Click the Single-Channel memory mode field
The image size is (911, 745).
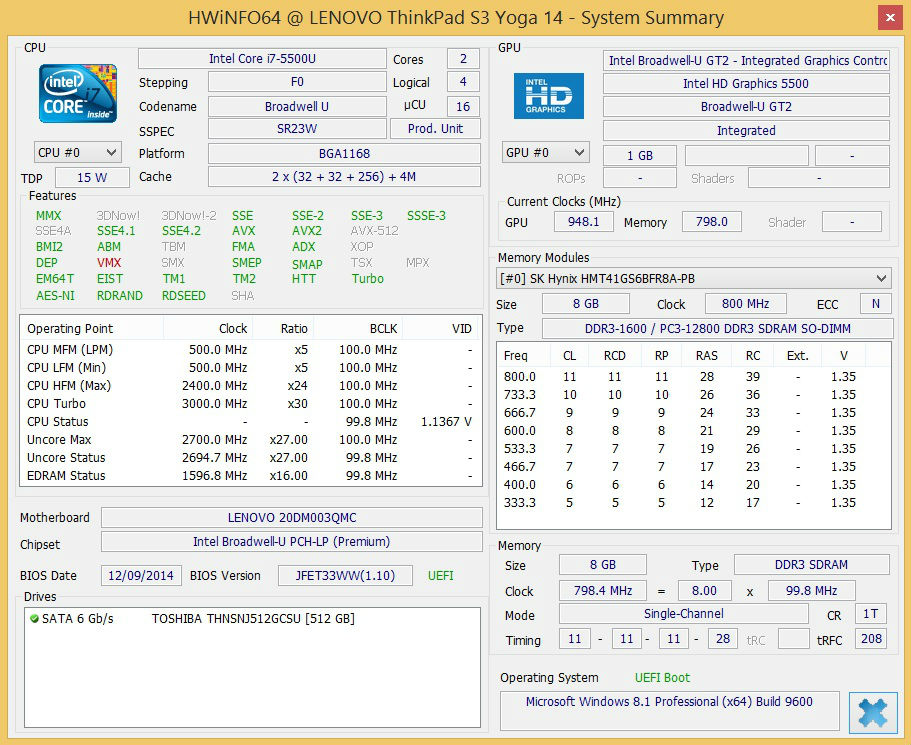683,614
